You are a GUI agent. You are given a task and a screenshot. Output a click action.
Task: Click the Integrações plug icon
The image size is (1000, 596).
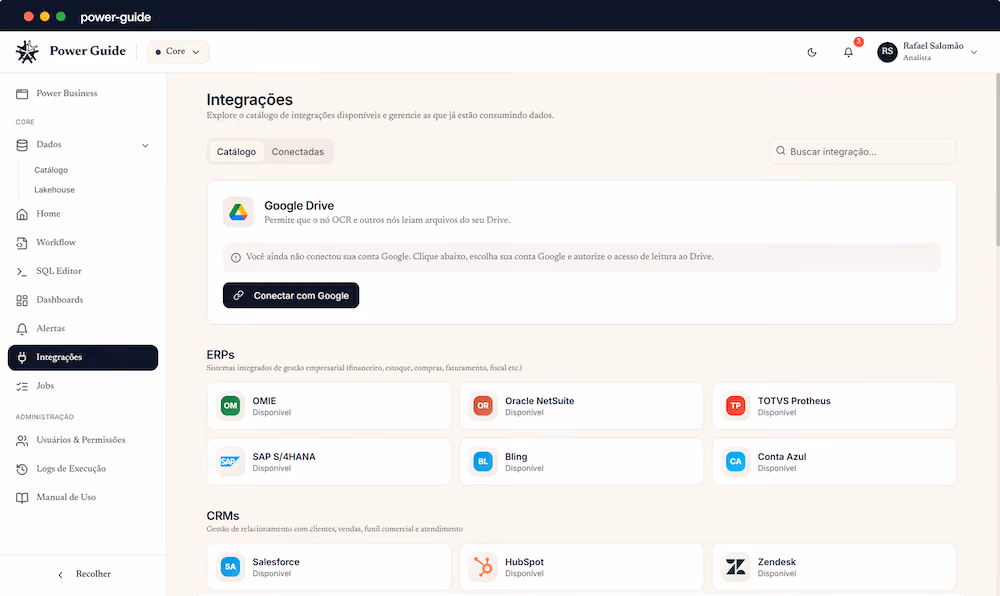point(22,358)
